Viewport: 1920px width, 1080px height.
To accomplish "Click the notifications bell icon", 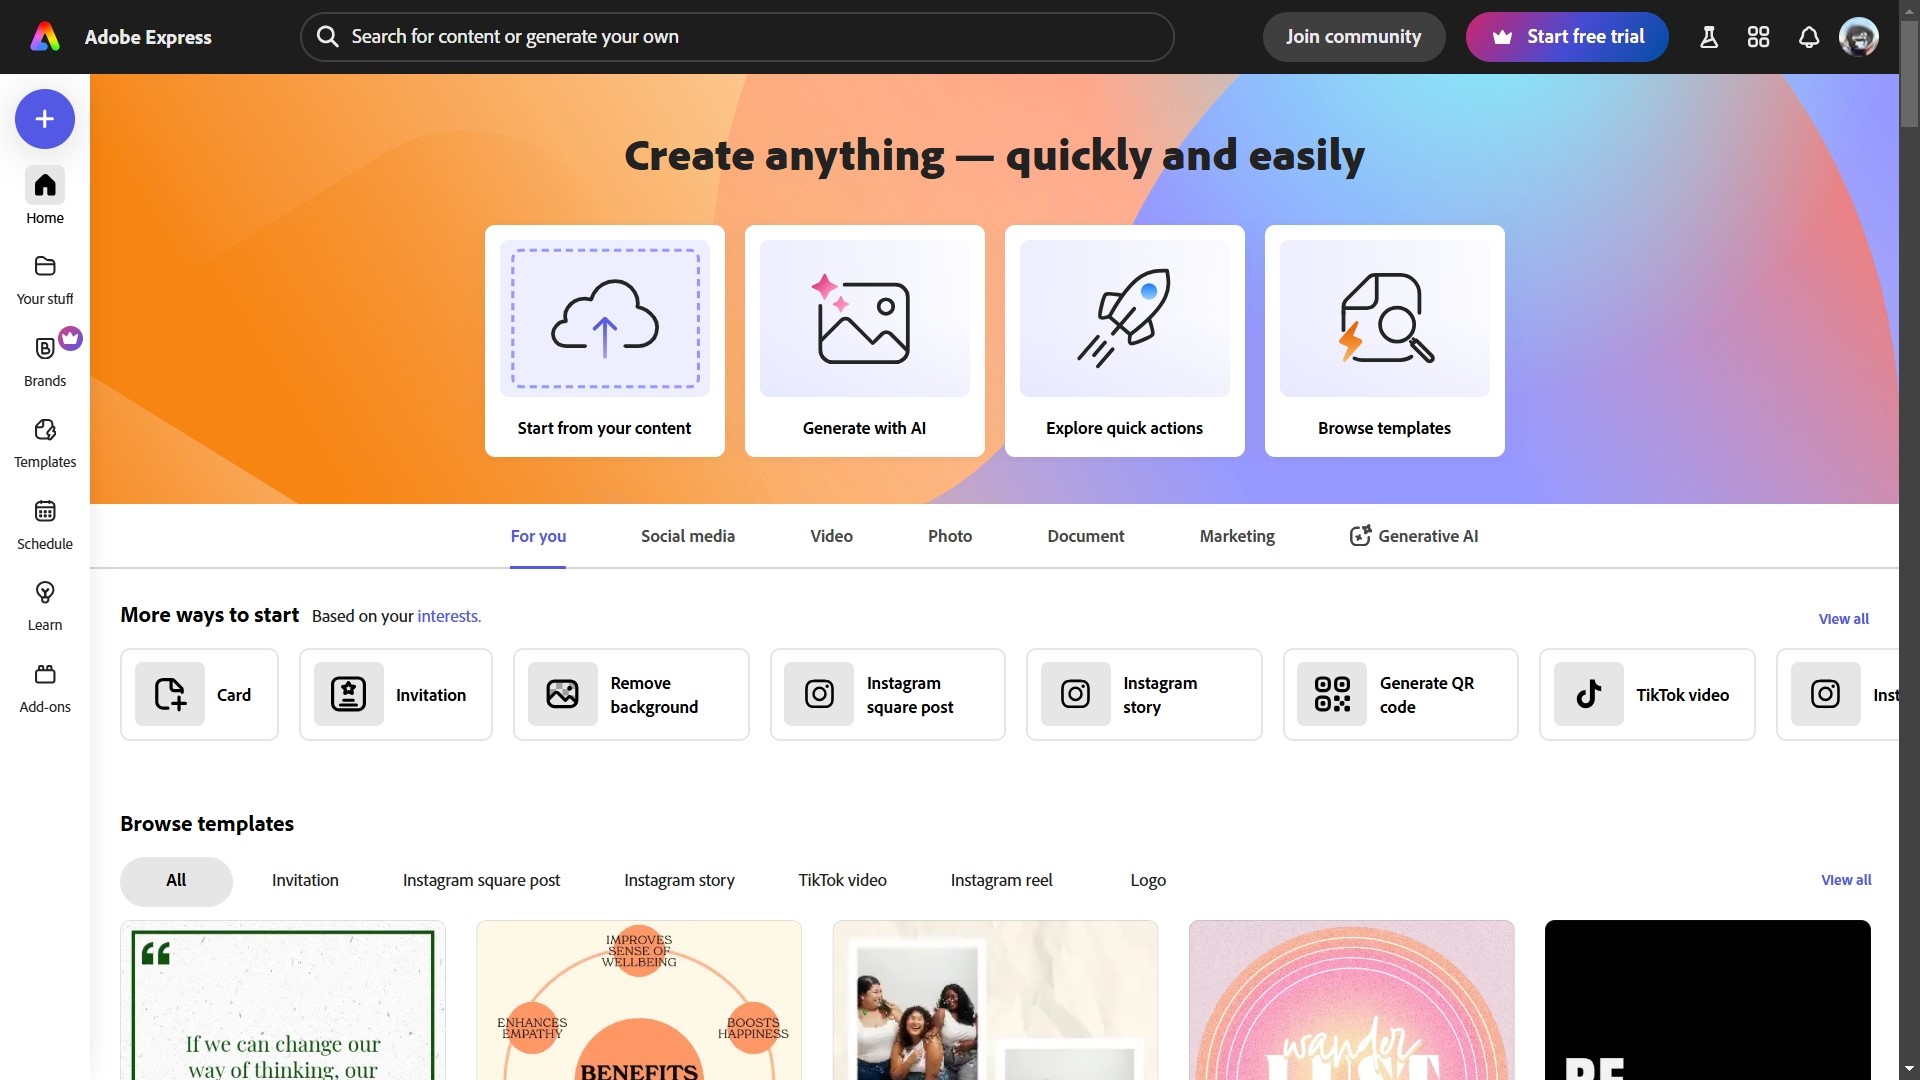I will [x=1808, y=37].
